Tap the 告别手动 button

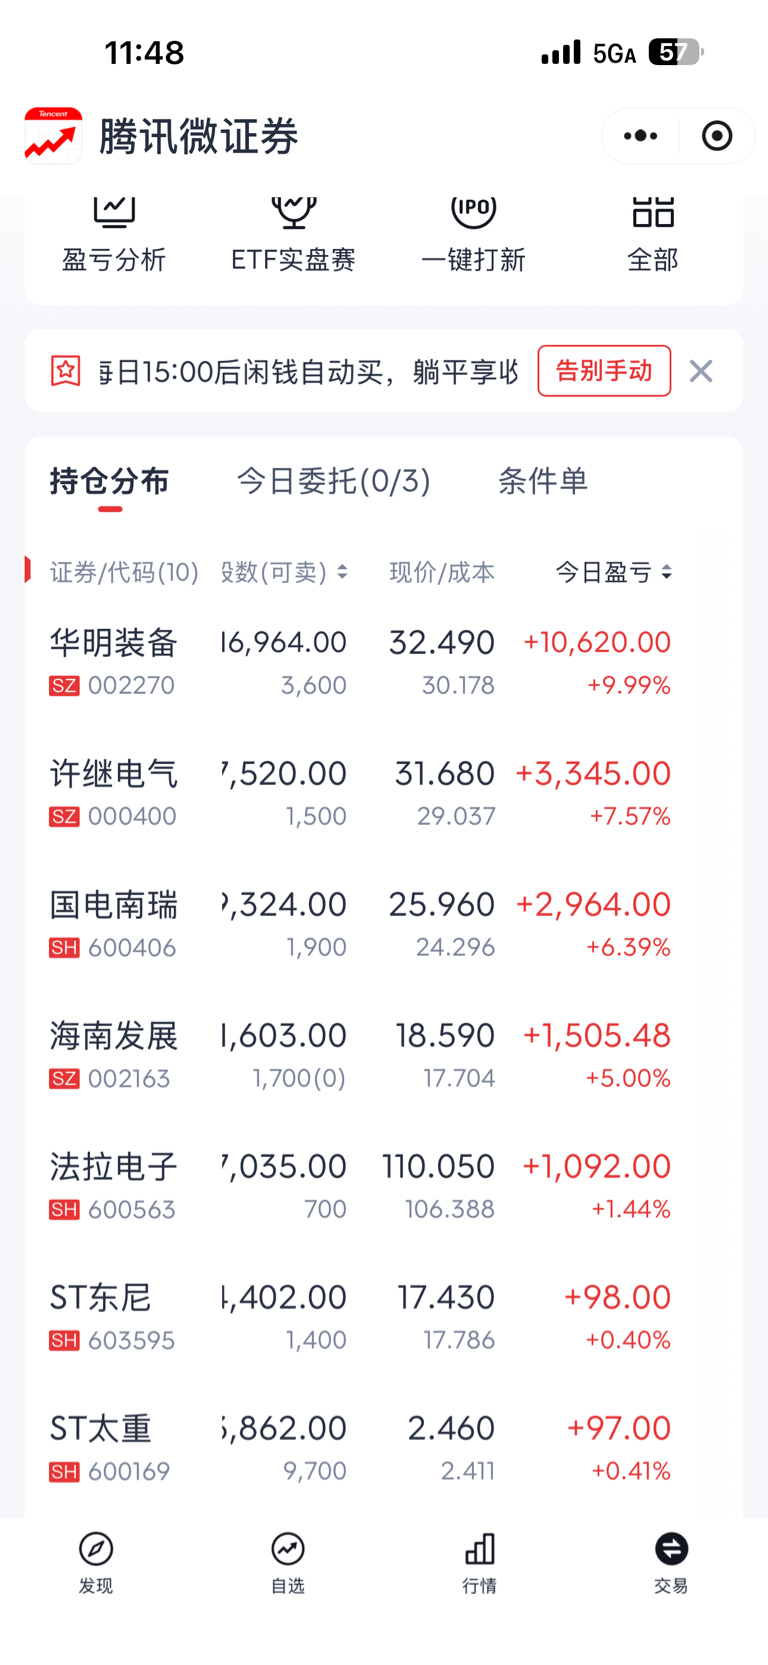pyautogui.click(x=604, y=371)
